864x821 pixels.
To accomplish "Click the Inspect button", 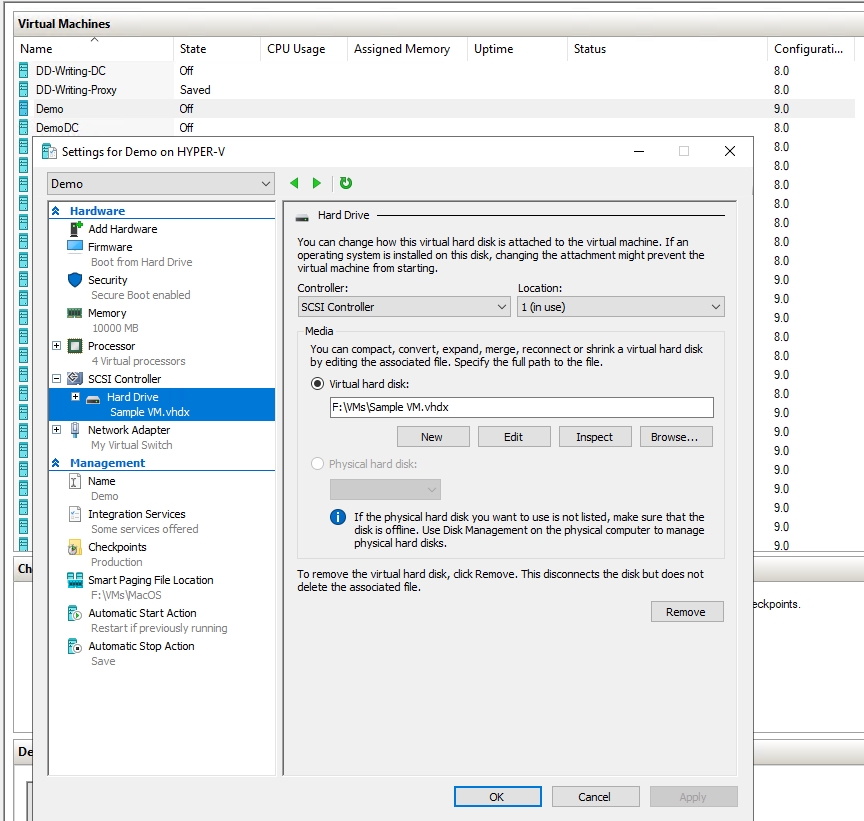I will [595, 436].
